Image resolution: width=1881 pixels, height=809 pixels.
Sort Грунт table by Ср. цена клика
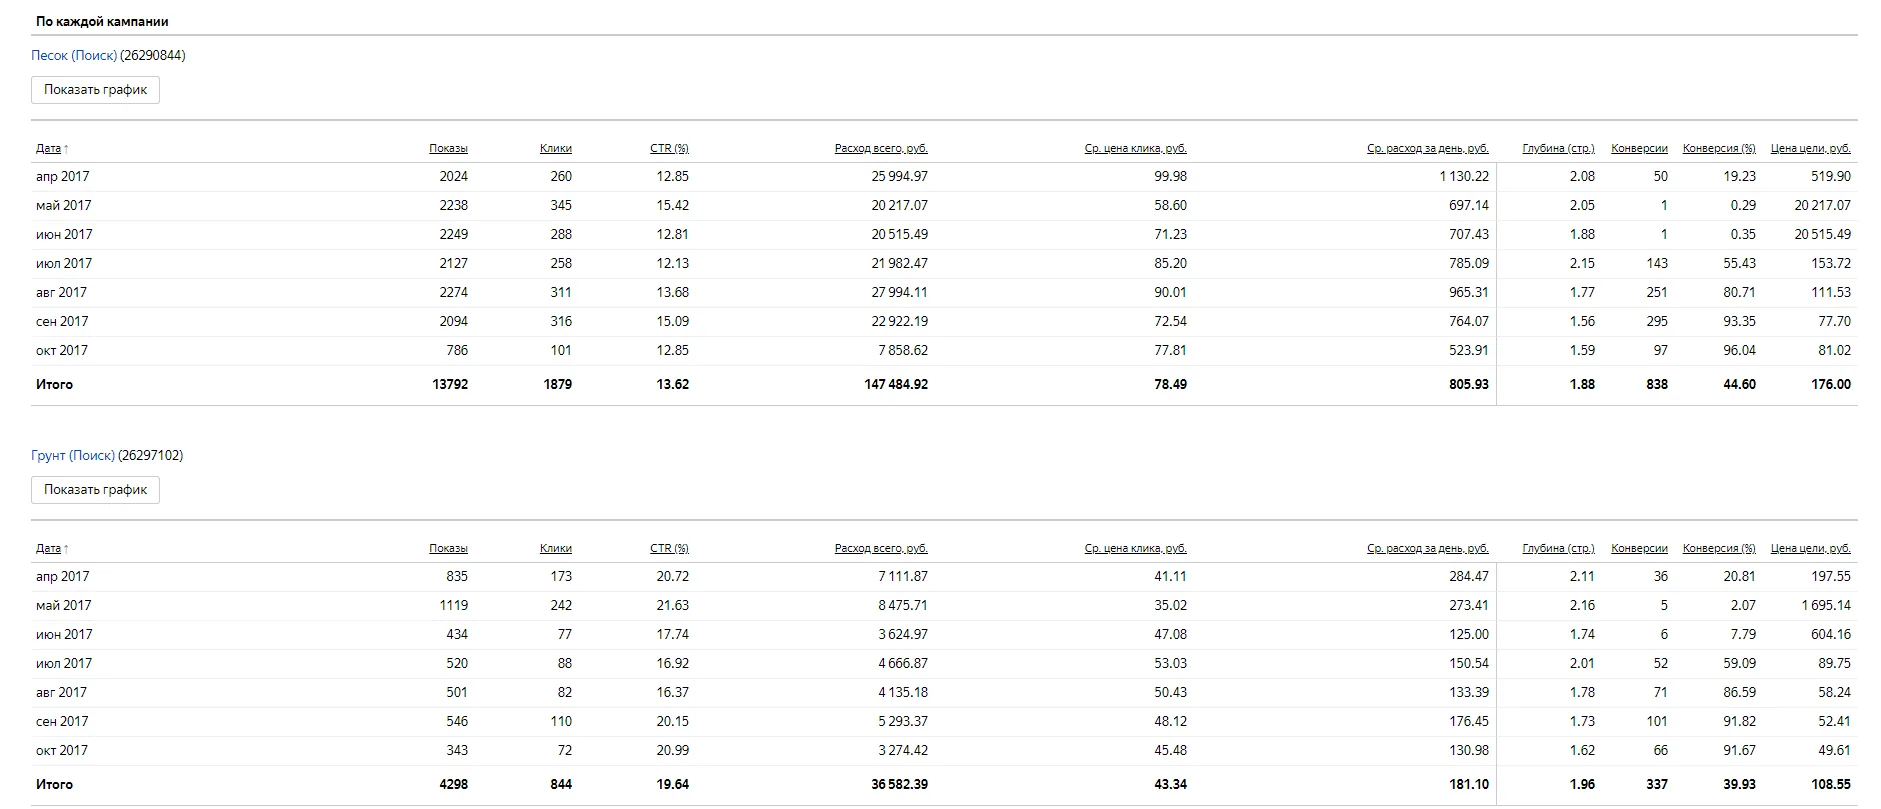pyautogui.click(x=1136, y=549)
